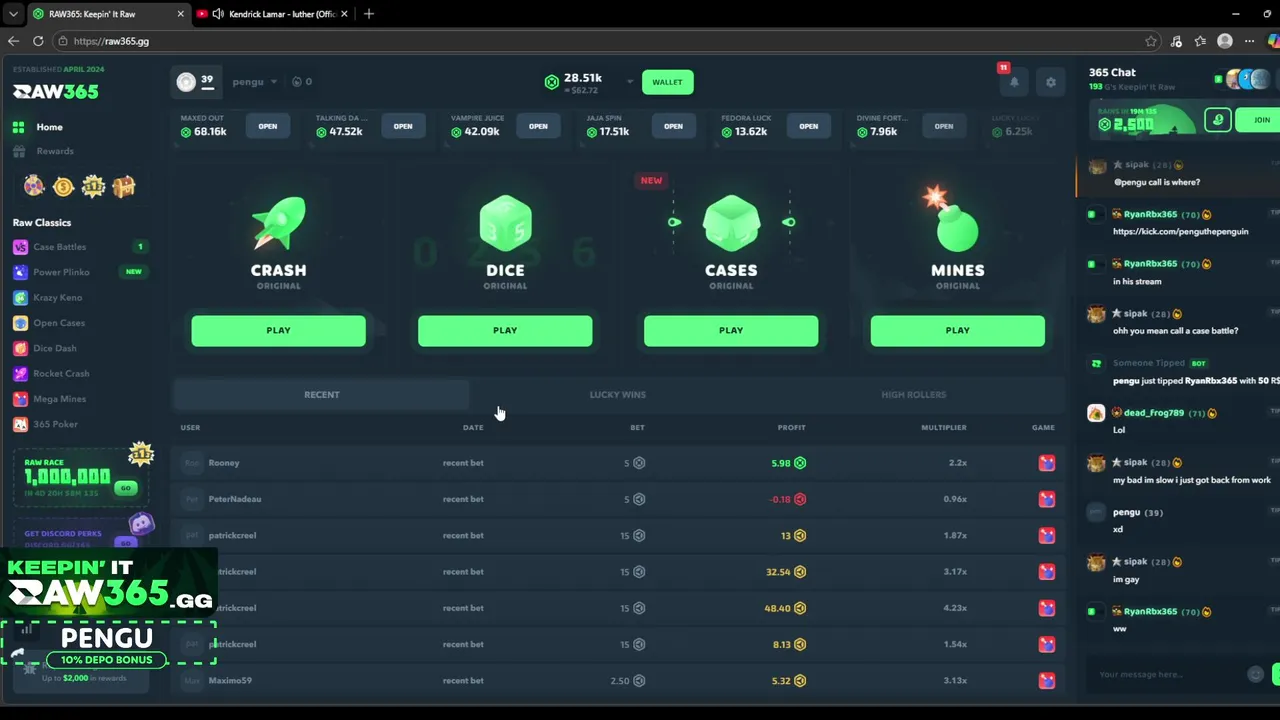Switch to the Lucky Wins tab
1280x720 pixels.
tap(618, 395)
